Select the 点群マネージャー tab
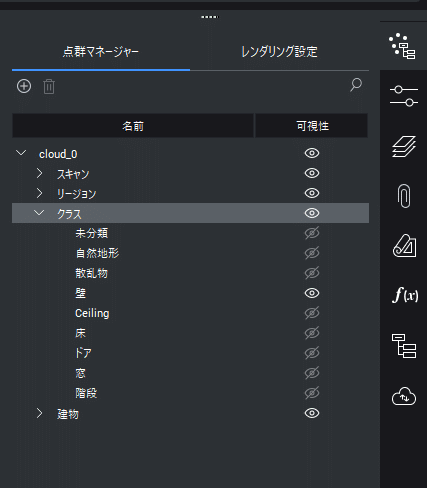 pyautogui.click(x=101, y=52)
